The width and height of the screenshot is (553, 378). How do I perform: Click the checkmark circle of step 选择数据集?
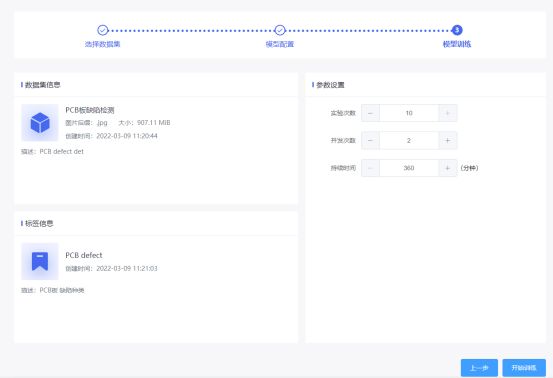tap(103, 30)
